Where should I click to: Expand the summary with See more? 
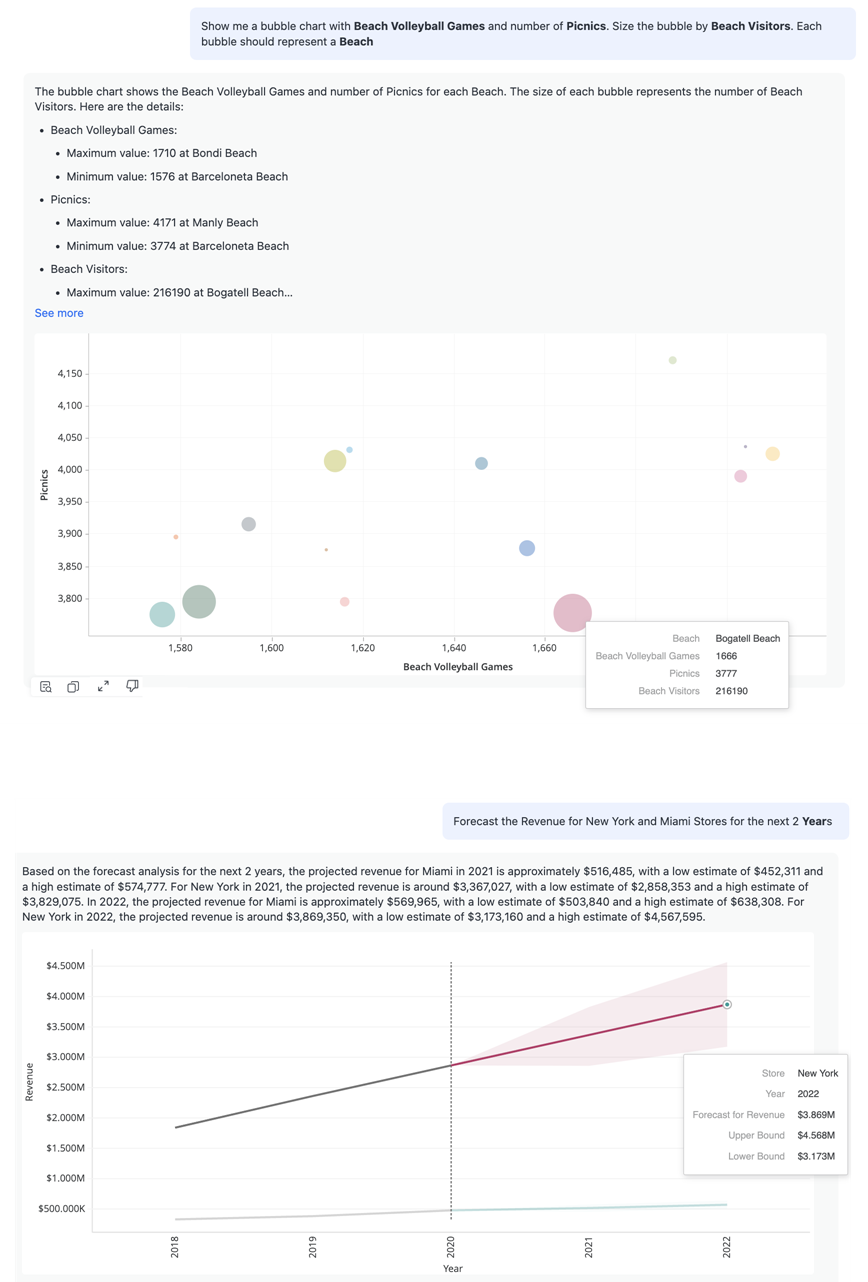pyautogui.click(x=59, y=313)
